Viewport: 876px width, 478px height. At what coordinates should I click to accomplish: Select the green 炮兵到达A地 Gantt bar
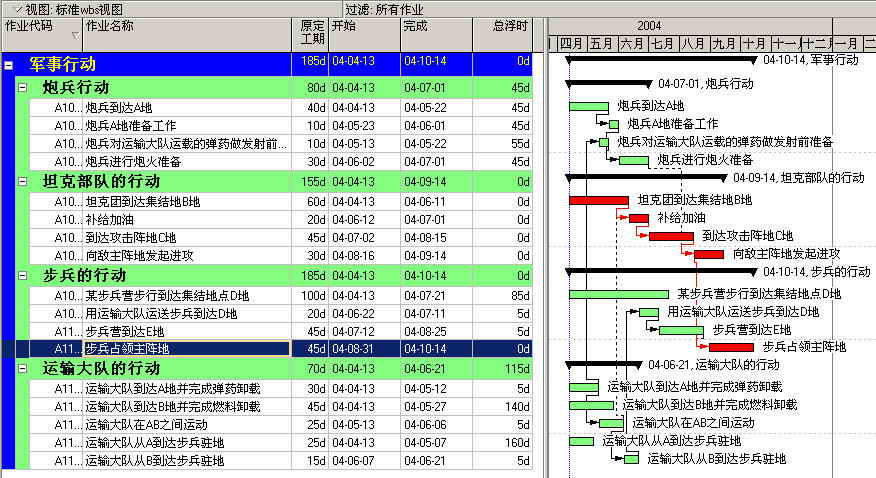pyautogui.click(x=588, y=107)
